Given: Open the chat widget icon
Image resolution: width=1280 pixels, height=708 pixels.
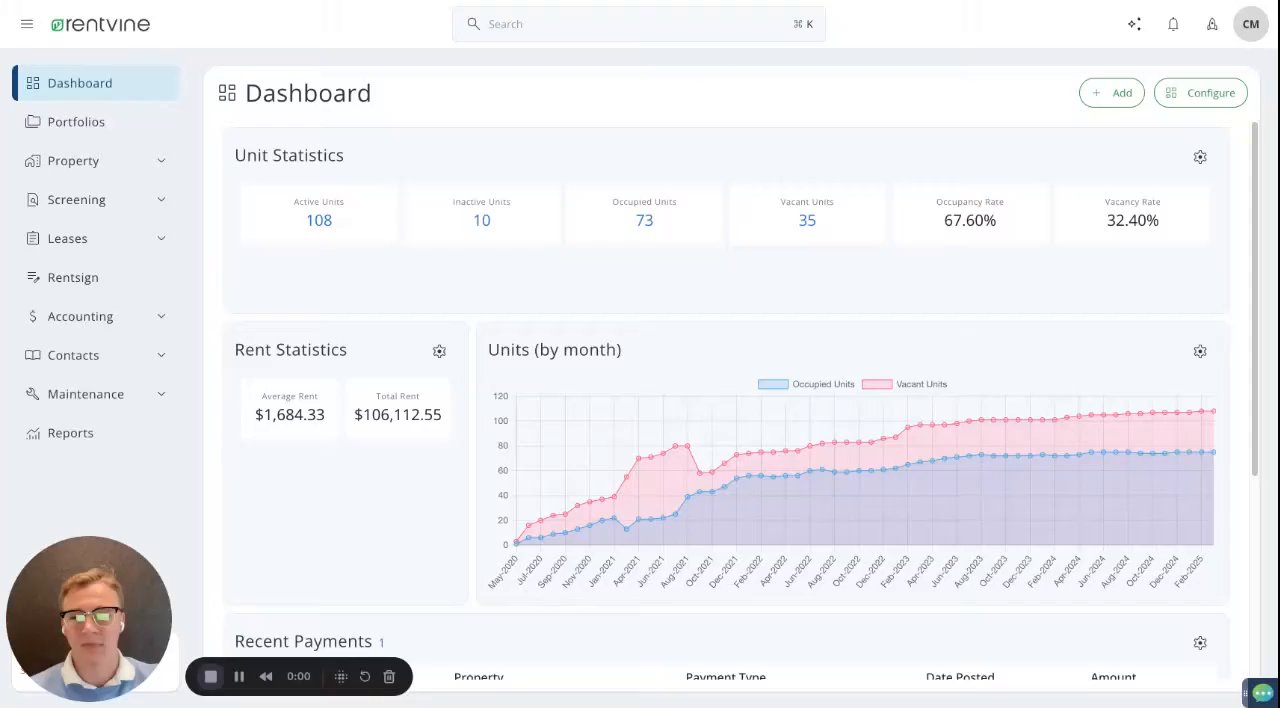Looking at the screenshot, I should point(1262,692).
